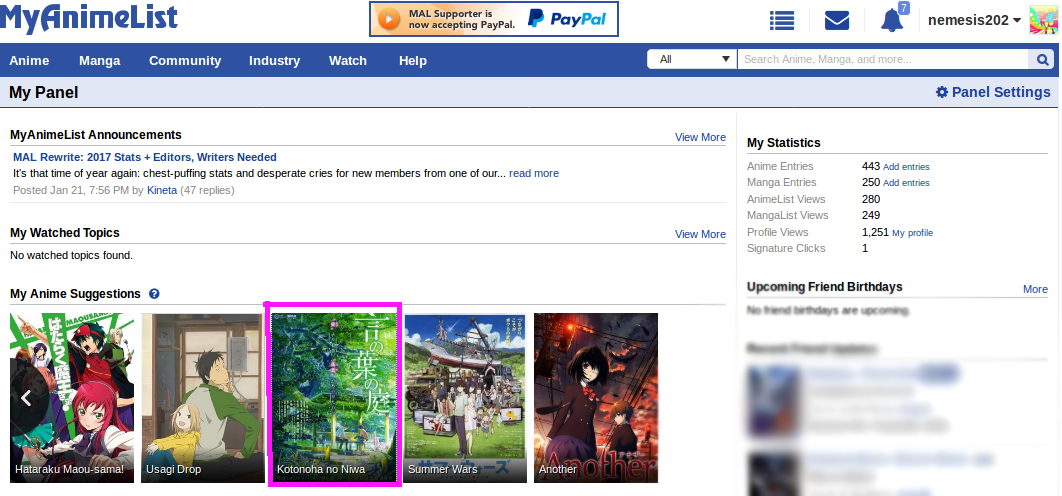1062x496 pixels.
Task: Expand the search category 'All' dropdown
Action: click(693, 60)
